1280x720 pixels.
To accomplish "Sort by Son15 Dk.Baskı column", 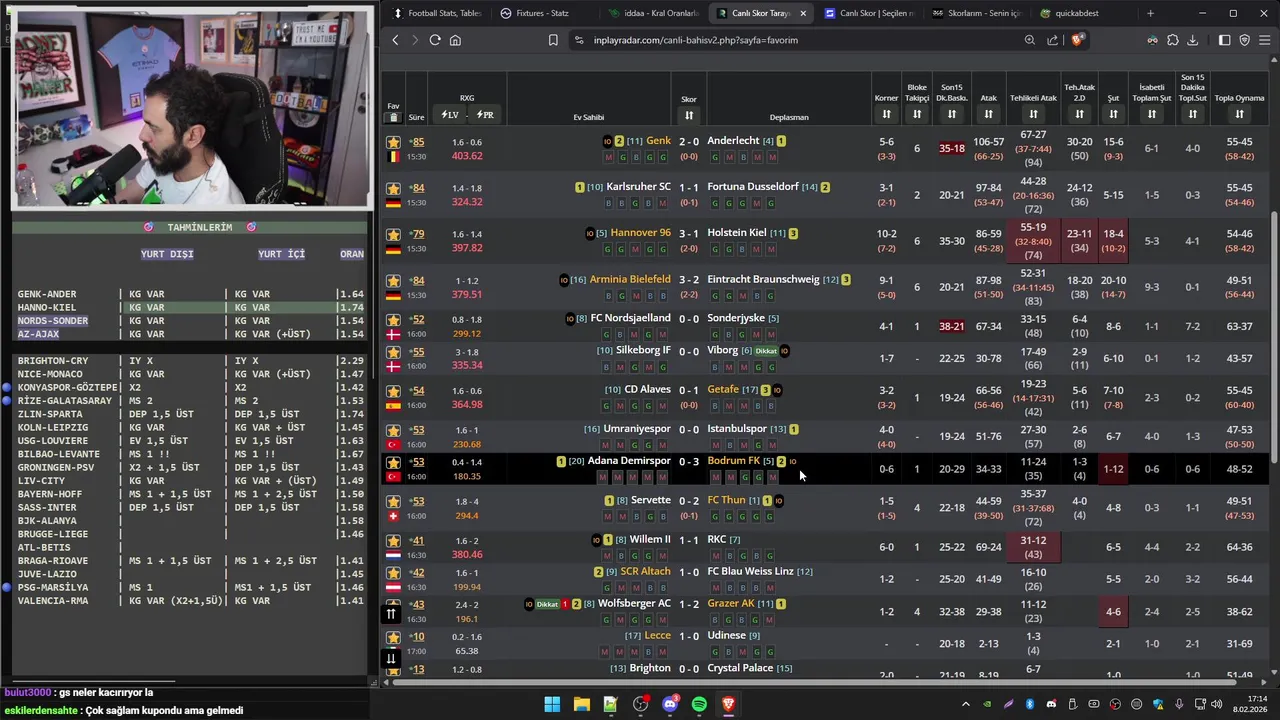I will click(x=952, y=114).
